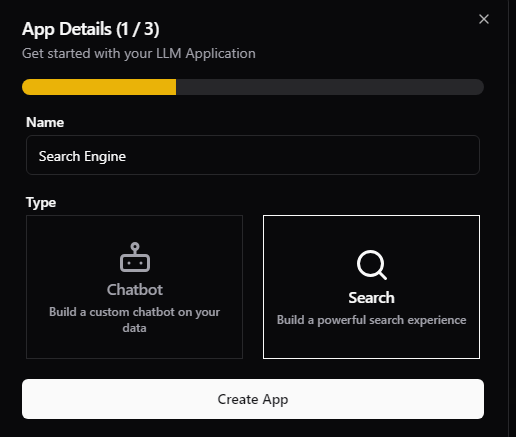This screenshot has height=437, width=516.
Task: Click the Name input field
Action: tap(253, 155)
